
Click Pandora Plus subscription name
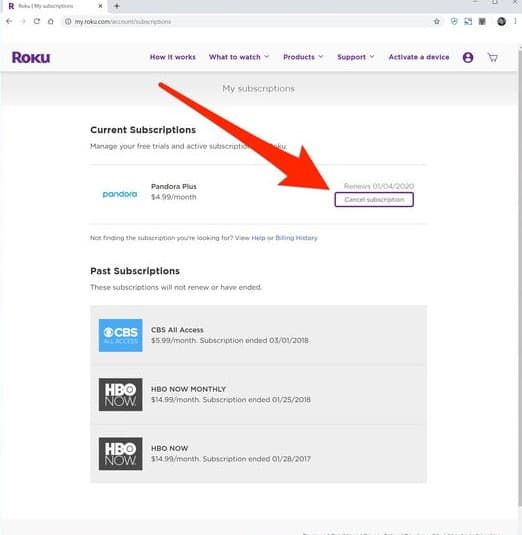(x=174, y=186)
